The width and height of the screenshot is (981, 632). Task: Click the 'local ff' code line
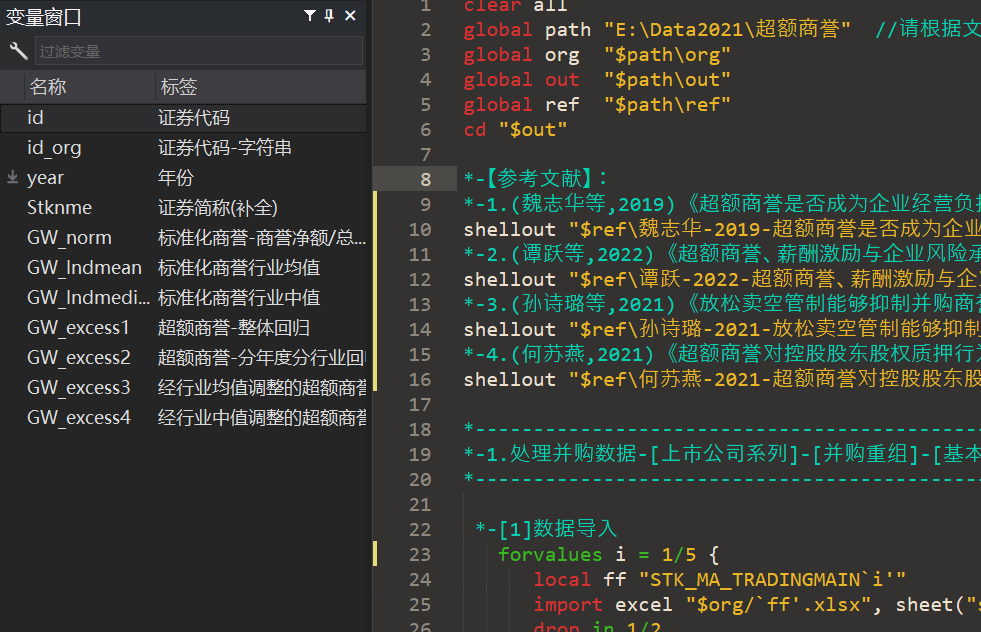(x=719, y=579)
